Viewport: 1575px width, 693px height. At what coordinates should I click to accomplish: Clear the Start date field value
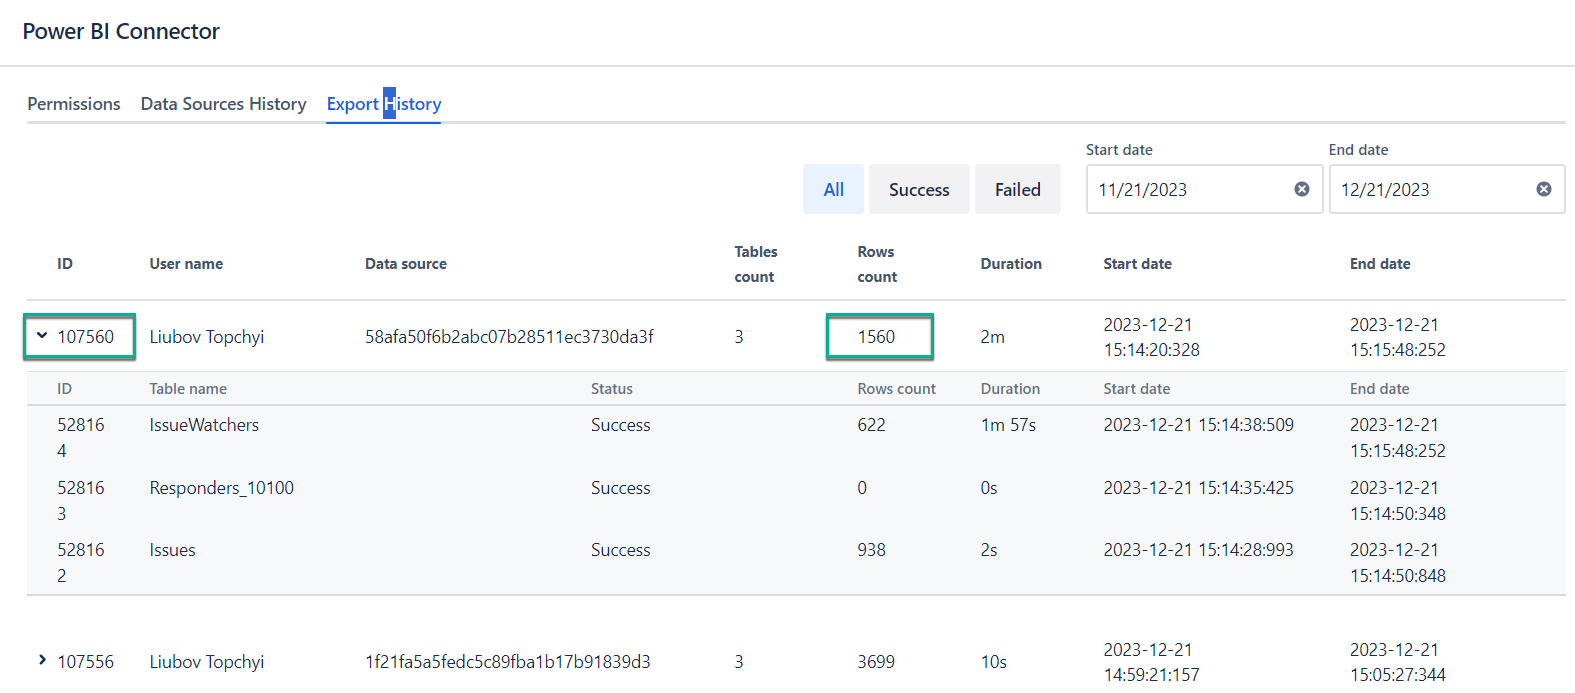1301,189
